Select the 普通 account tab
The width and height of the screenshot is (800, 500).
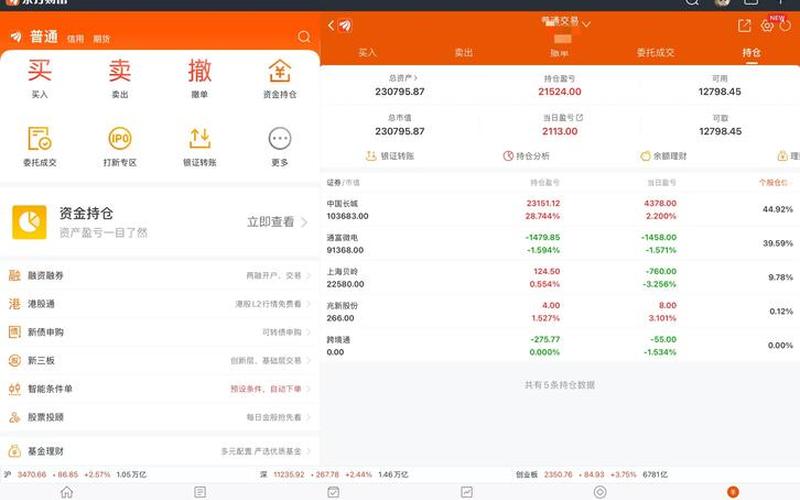(x=44, y=37)
